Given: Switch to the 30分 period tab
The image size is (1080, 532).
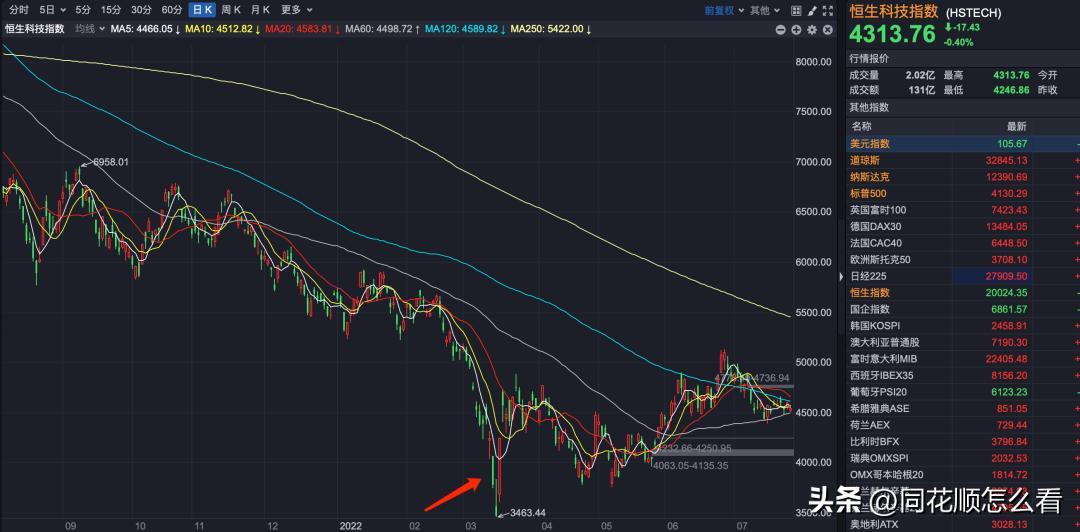Looking at the screenshot, I should click(141, 10).
